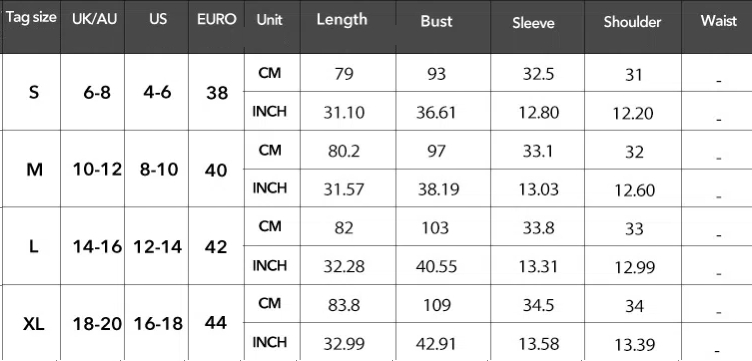Select the 80.2 length value
The height and width of the screenshot is (361, 752).
pyautogui.click(x=341, y=151)
